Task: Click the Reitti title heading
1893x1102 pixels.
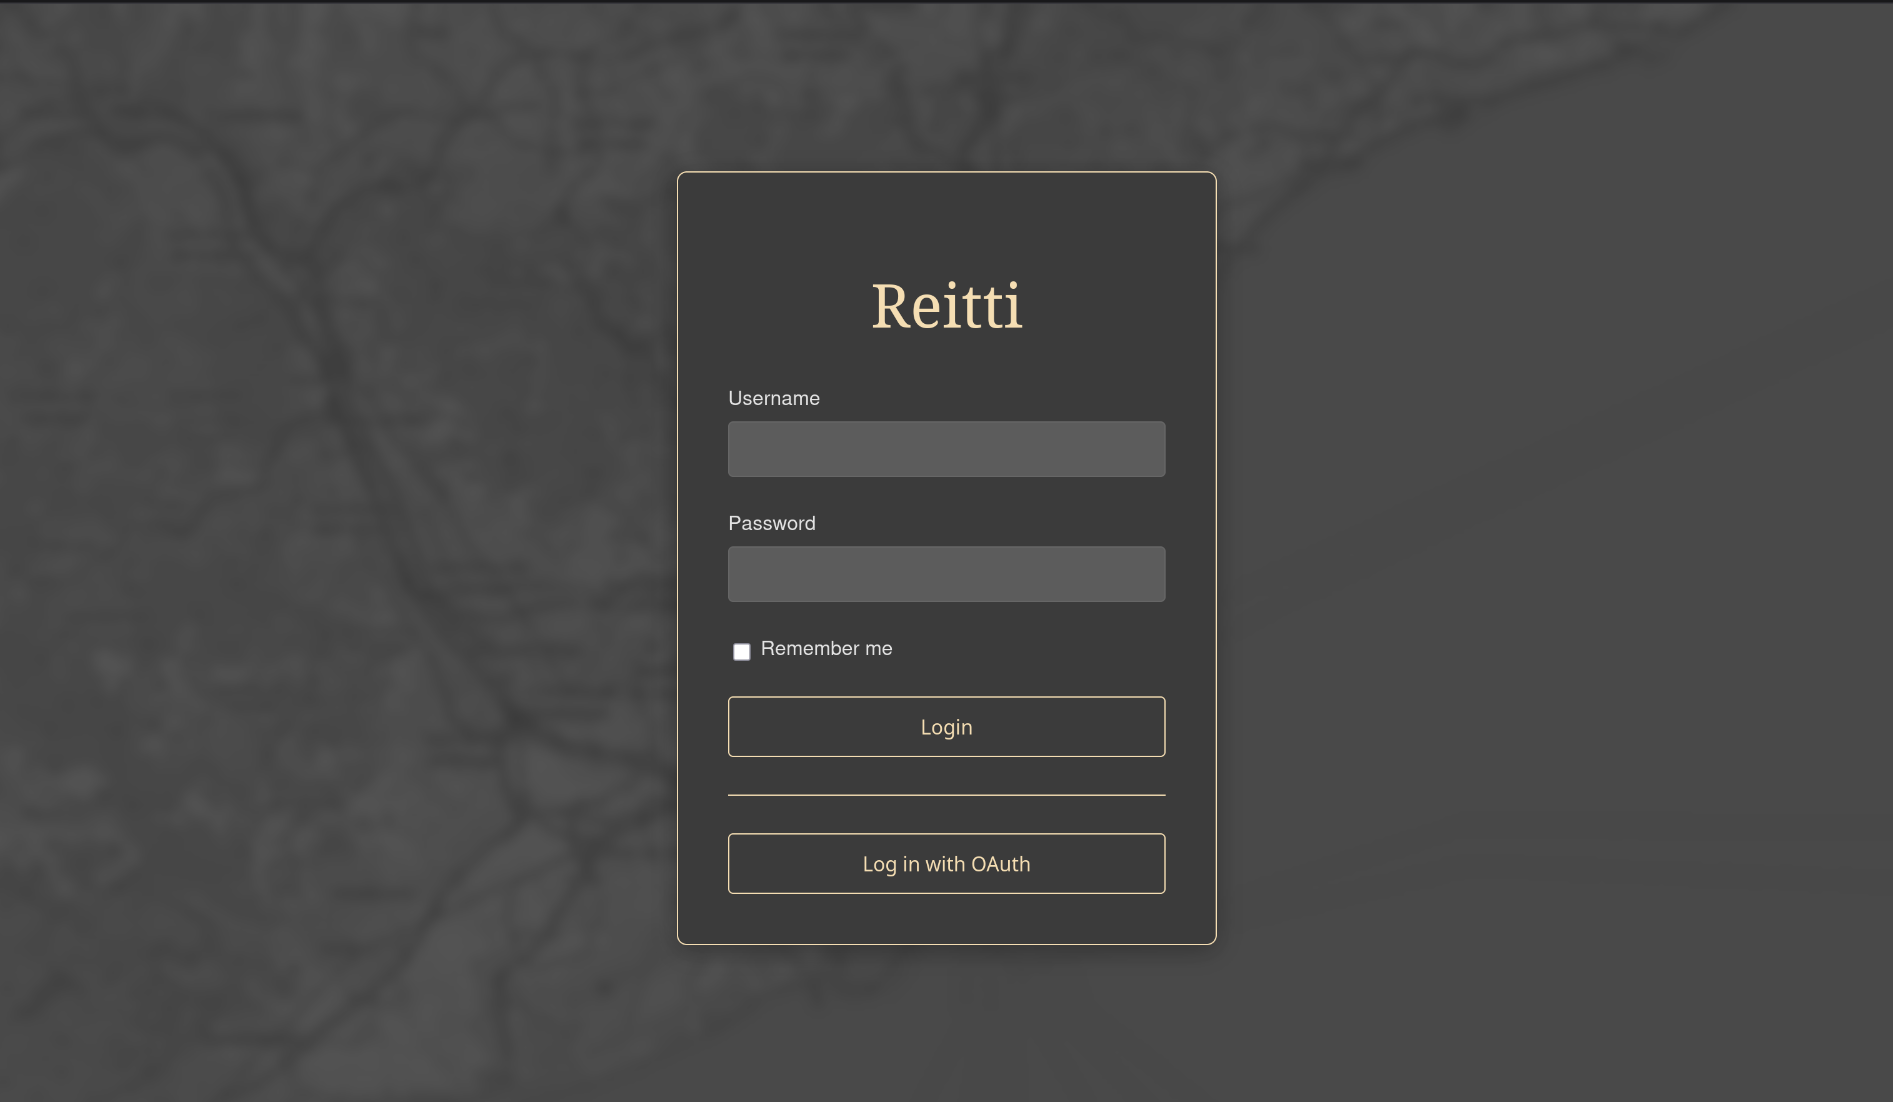Action: coord(946,306)
